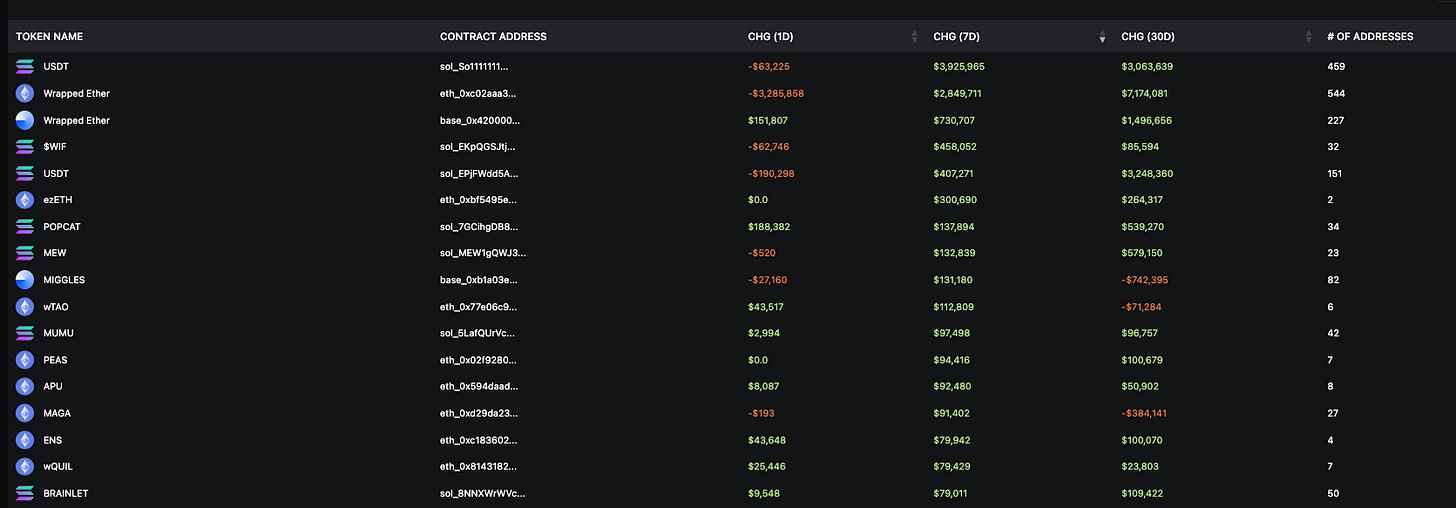Image resolution: width=1456 pixels, height=508 pixels.
Task: Click the Base chain icon next to MIGGLES
Action: 25,280
